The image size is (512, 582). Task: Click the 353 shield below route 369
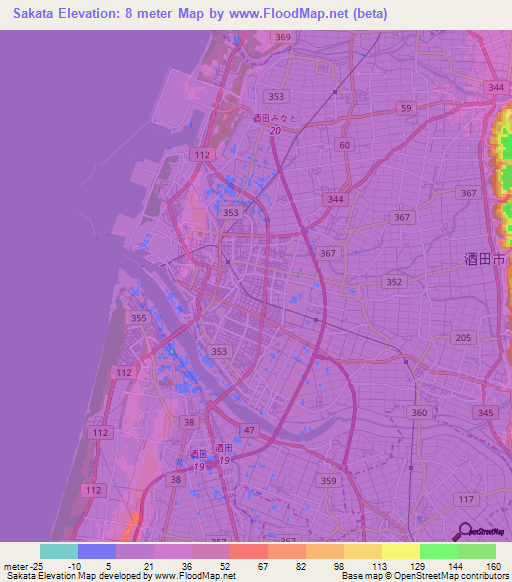[276, 97]
